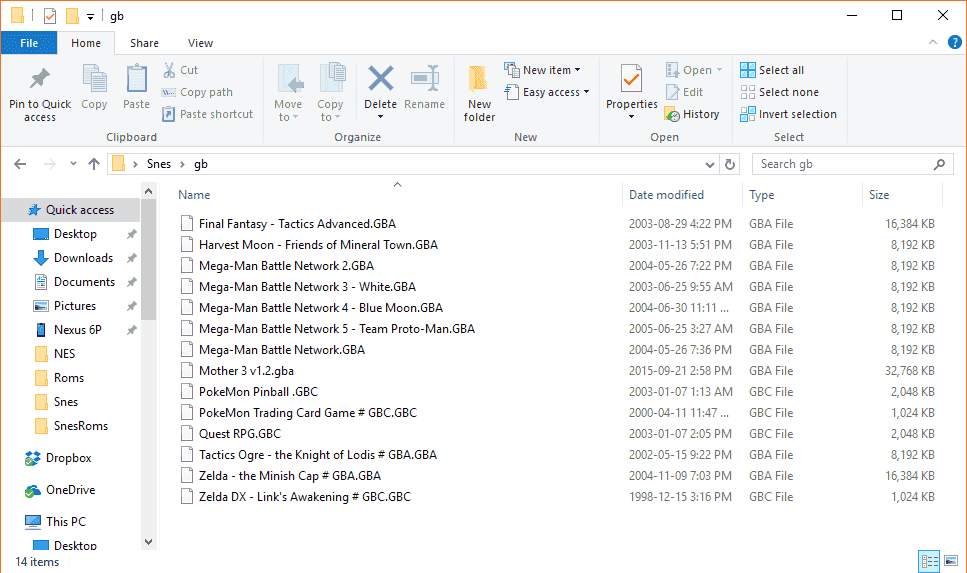Click the navigation pane scroll up arrow

(x=149, y=191)
